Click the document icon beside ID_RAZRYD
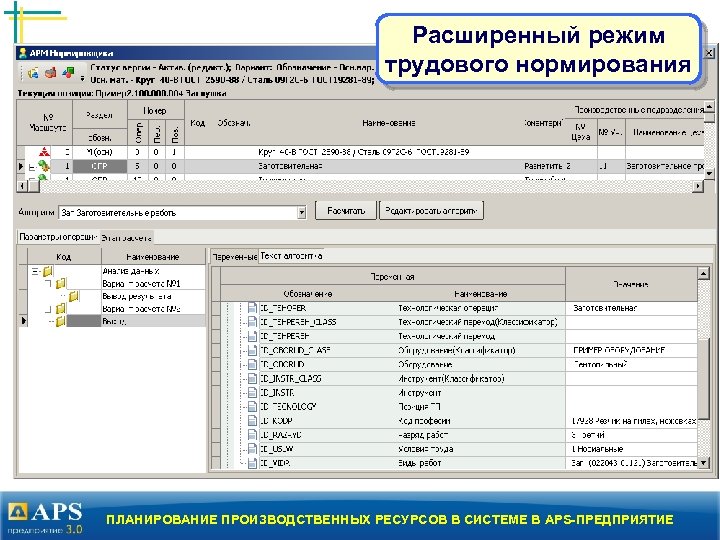This screenshot has width=720, height=540. tap(252, 435)
